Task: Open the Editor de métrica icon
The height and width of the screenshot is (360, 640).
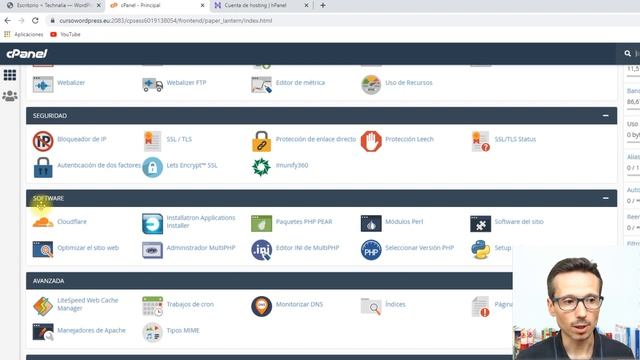Action: tap(262, 84)
